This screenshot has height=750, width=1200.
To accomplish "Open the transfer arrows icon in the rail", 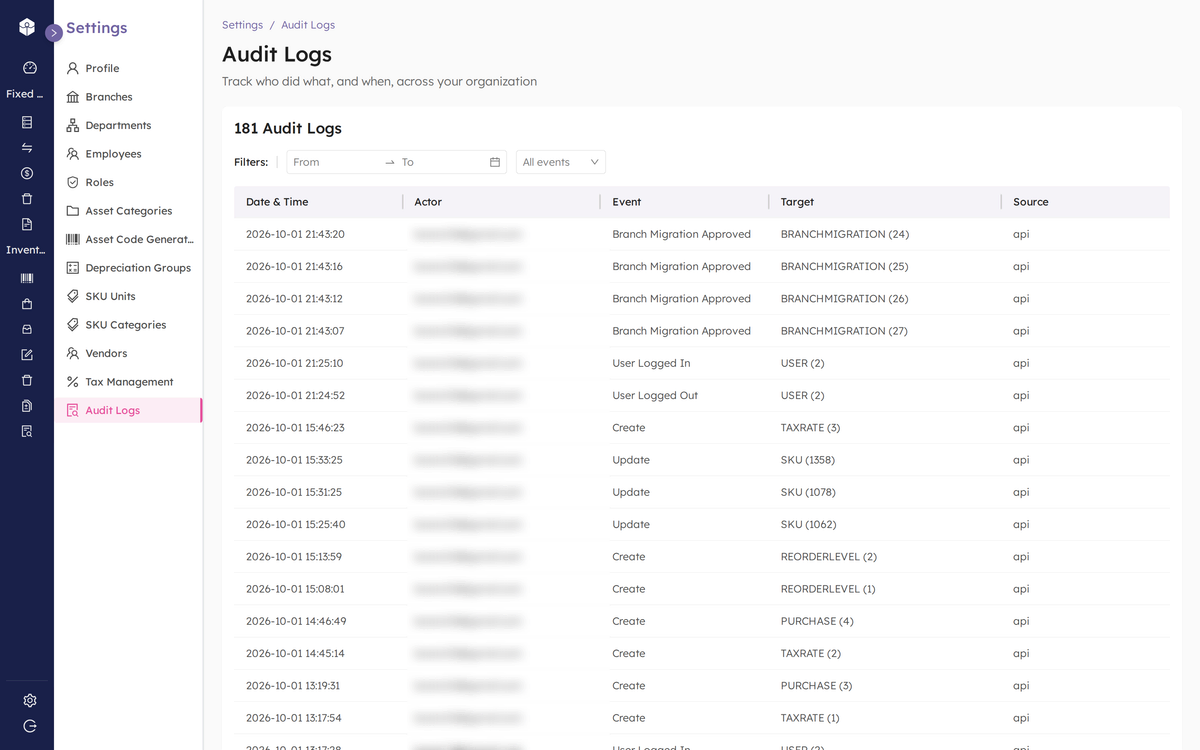I will [27, 147].
